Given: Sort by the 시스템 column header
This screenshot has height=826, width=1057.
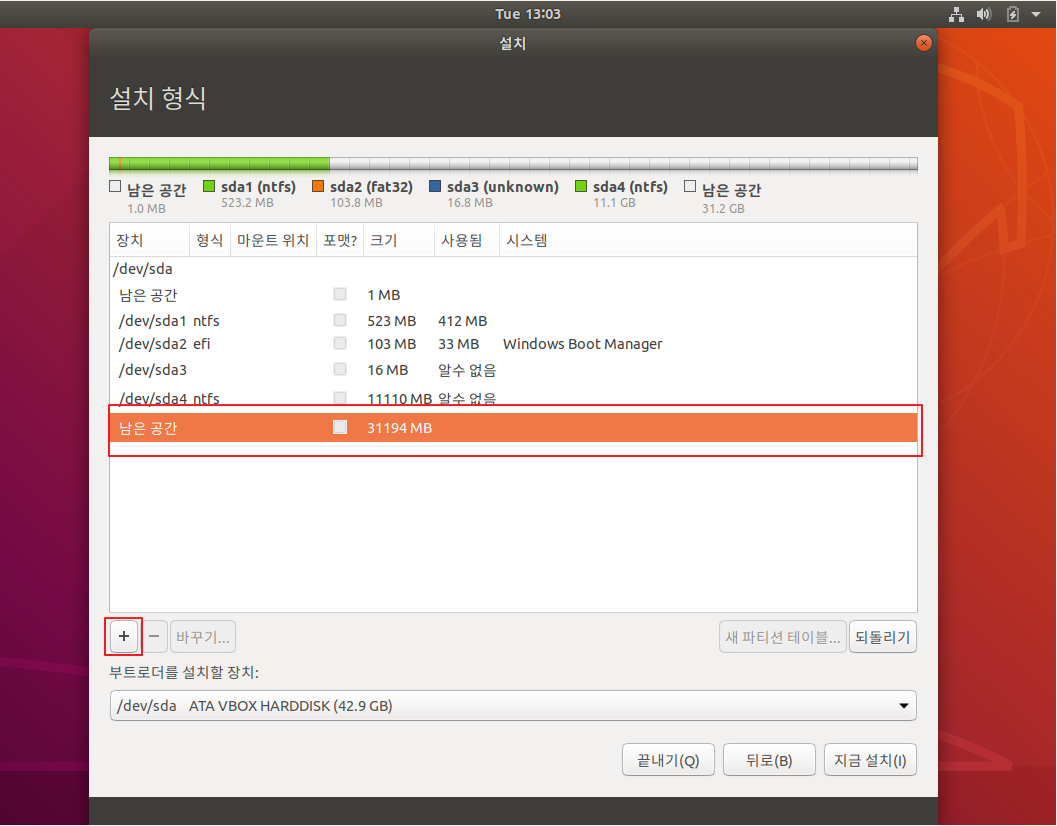Looking at the screenshot, I should click(x=708, y=240).
